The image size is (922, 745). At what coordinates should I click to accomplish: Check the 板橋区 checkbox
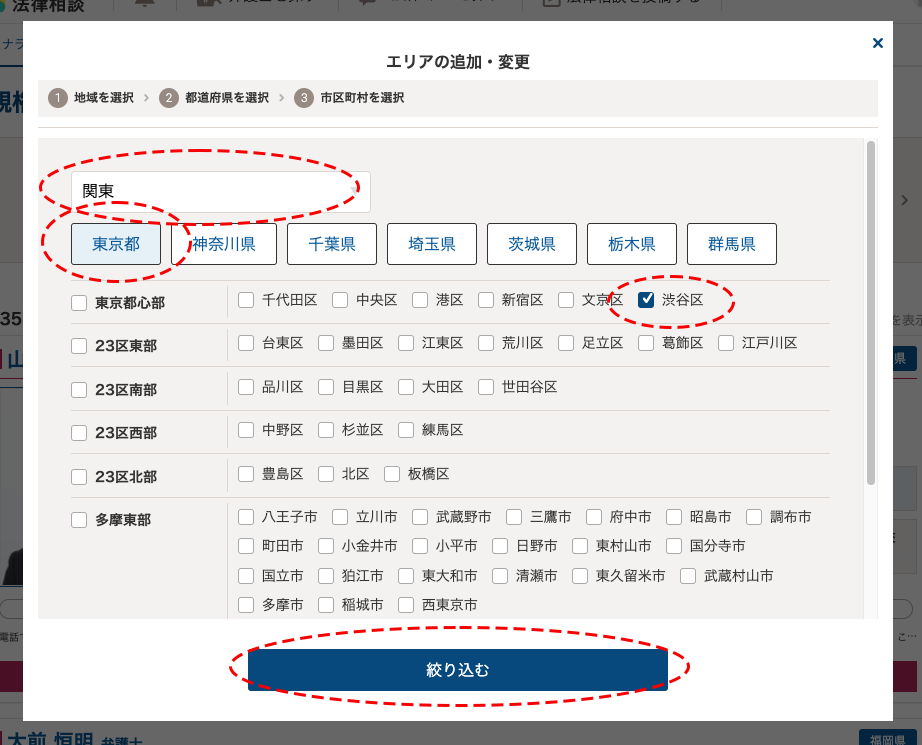[392, 474]
